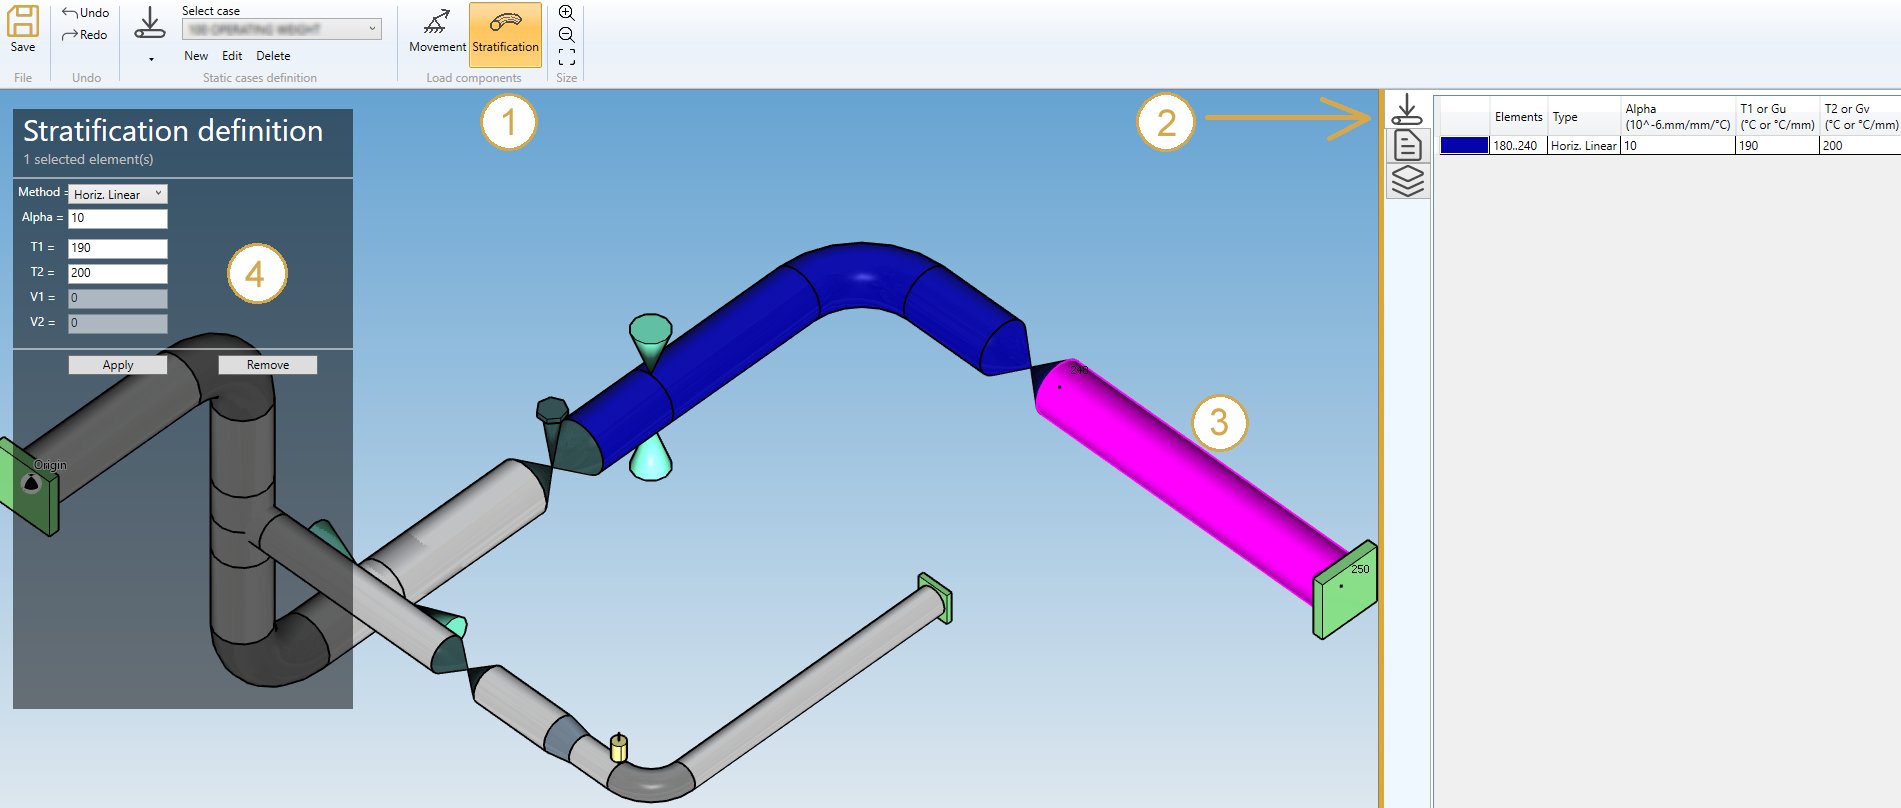
Task: Select the table cell '180..240'
Action: point(1518,146)
